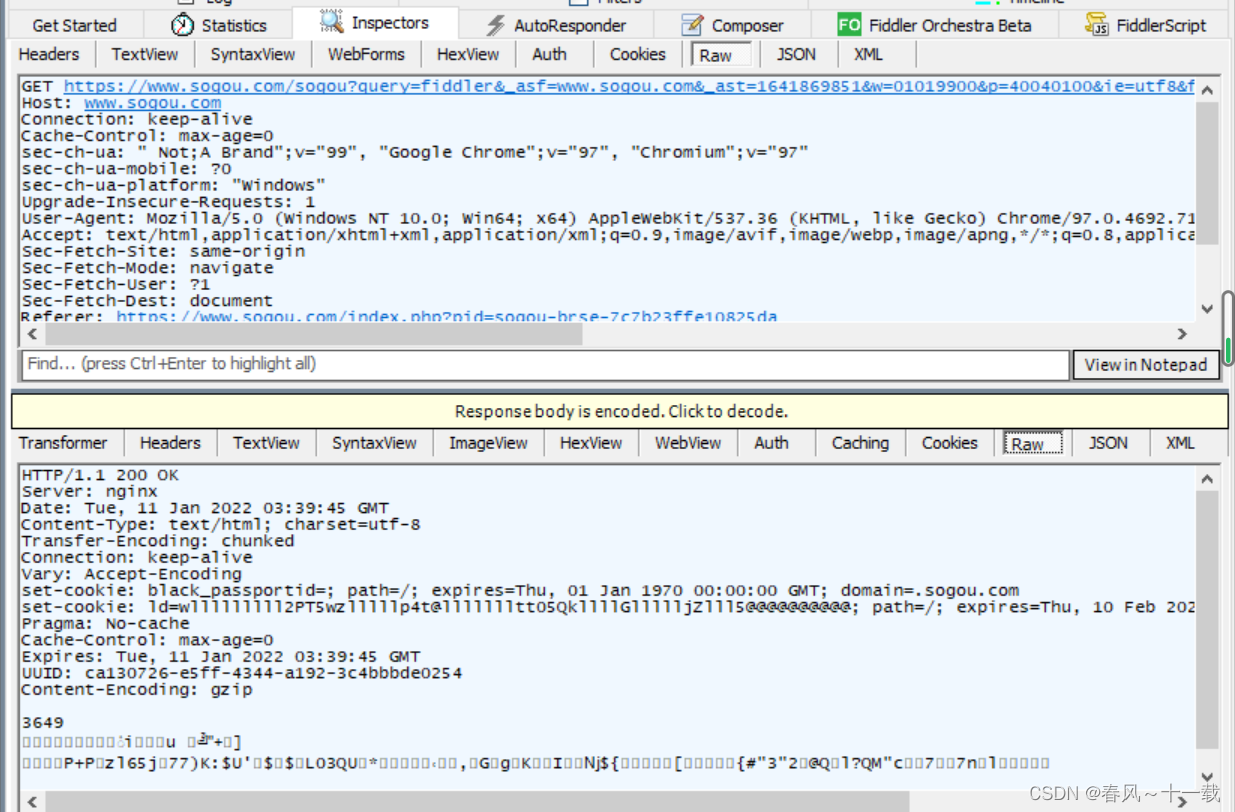This screenshot has width=1235, height=812.
Task: Select the response Auth tab
Action: click(x=771, y=443)
